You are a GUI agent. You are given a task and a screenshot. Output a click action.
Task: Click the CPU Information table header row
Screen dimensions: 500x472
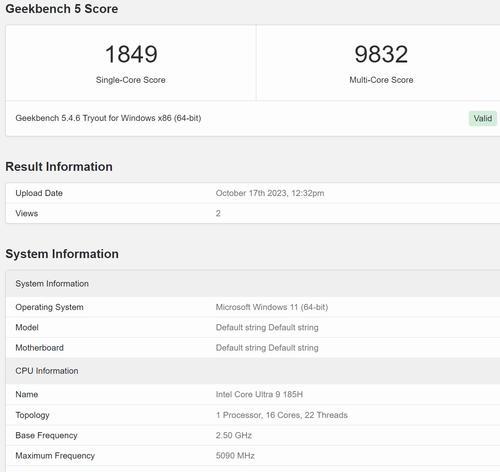(253, 371)
